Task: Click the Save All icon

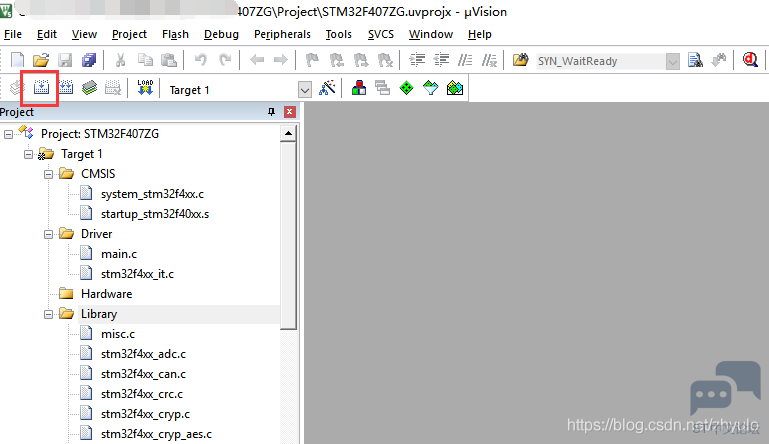Action: [89, 60]
